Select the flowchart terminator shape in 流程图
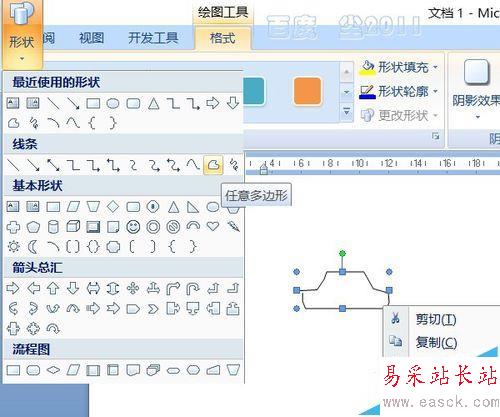500x417 pixels. (x=173, y=370)
